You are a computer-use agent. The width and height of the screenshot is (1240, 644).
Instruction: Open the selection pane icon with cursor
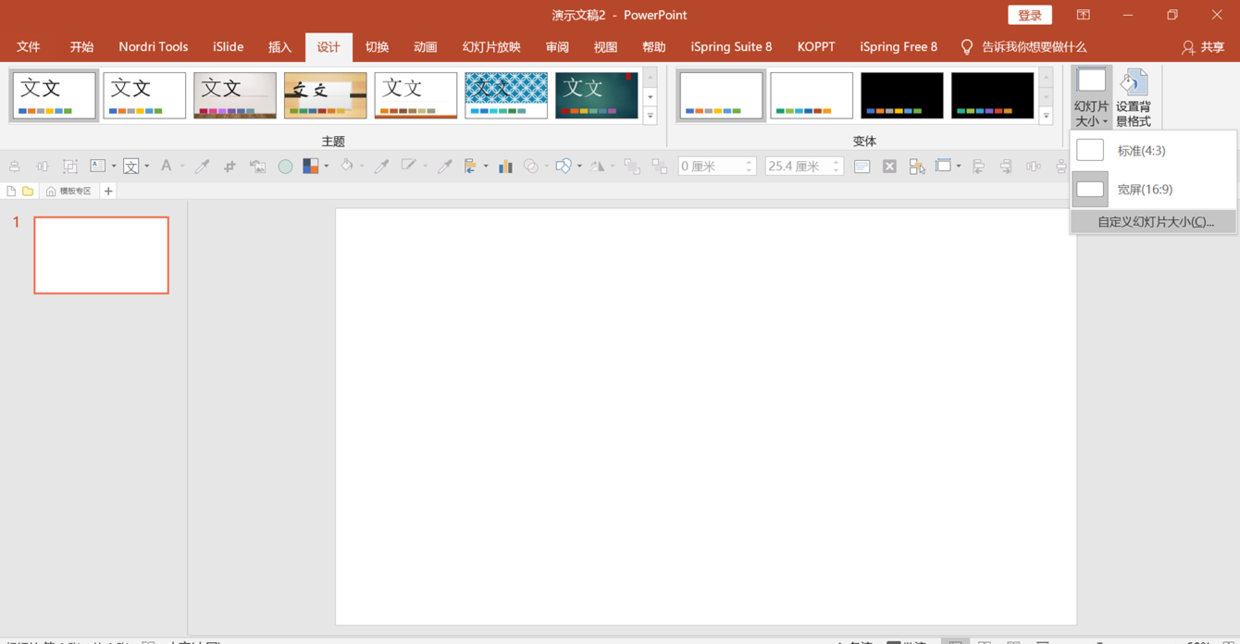(x=917, y=166)
